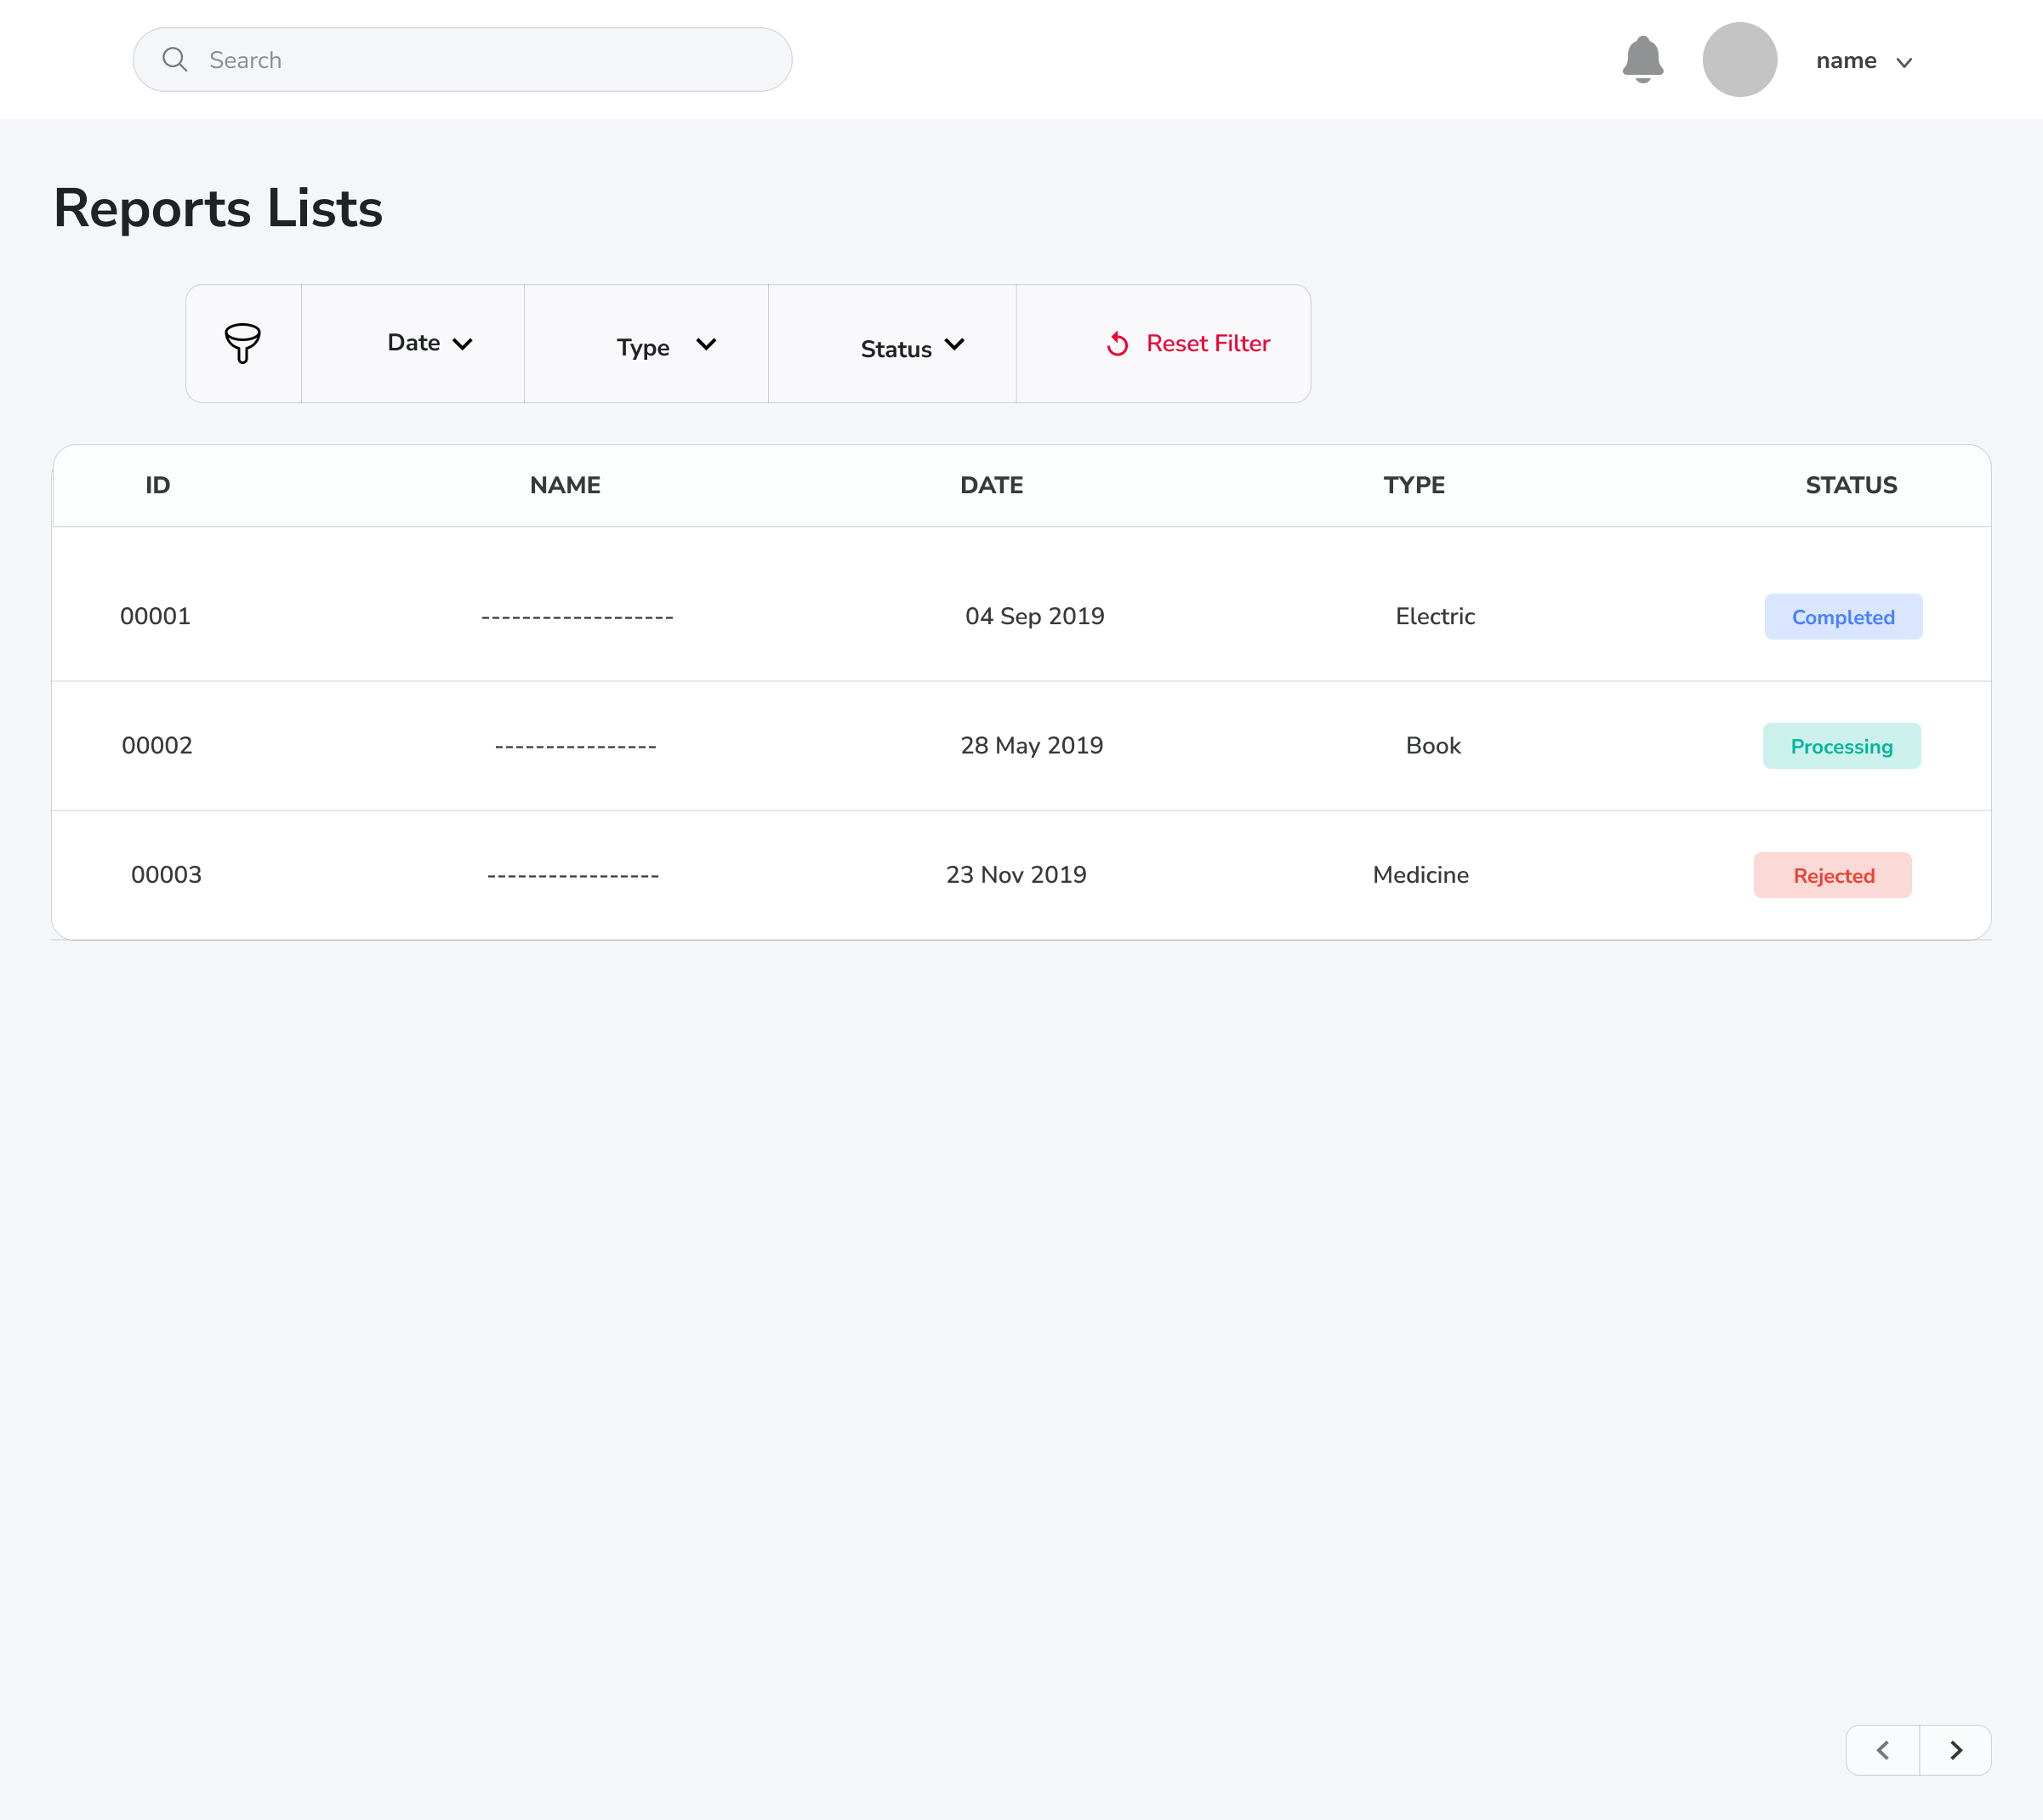Go to previous page arrow
2043x1820 pixels.
click(x=1882, y=1750)
